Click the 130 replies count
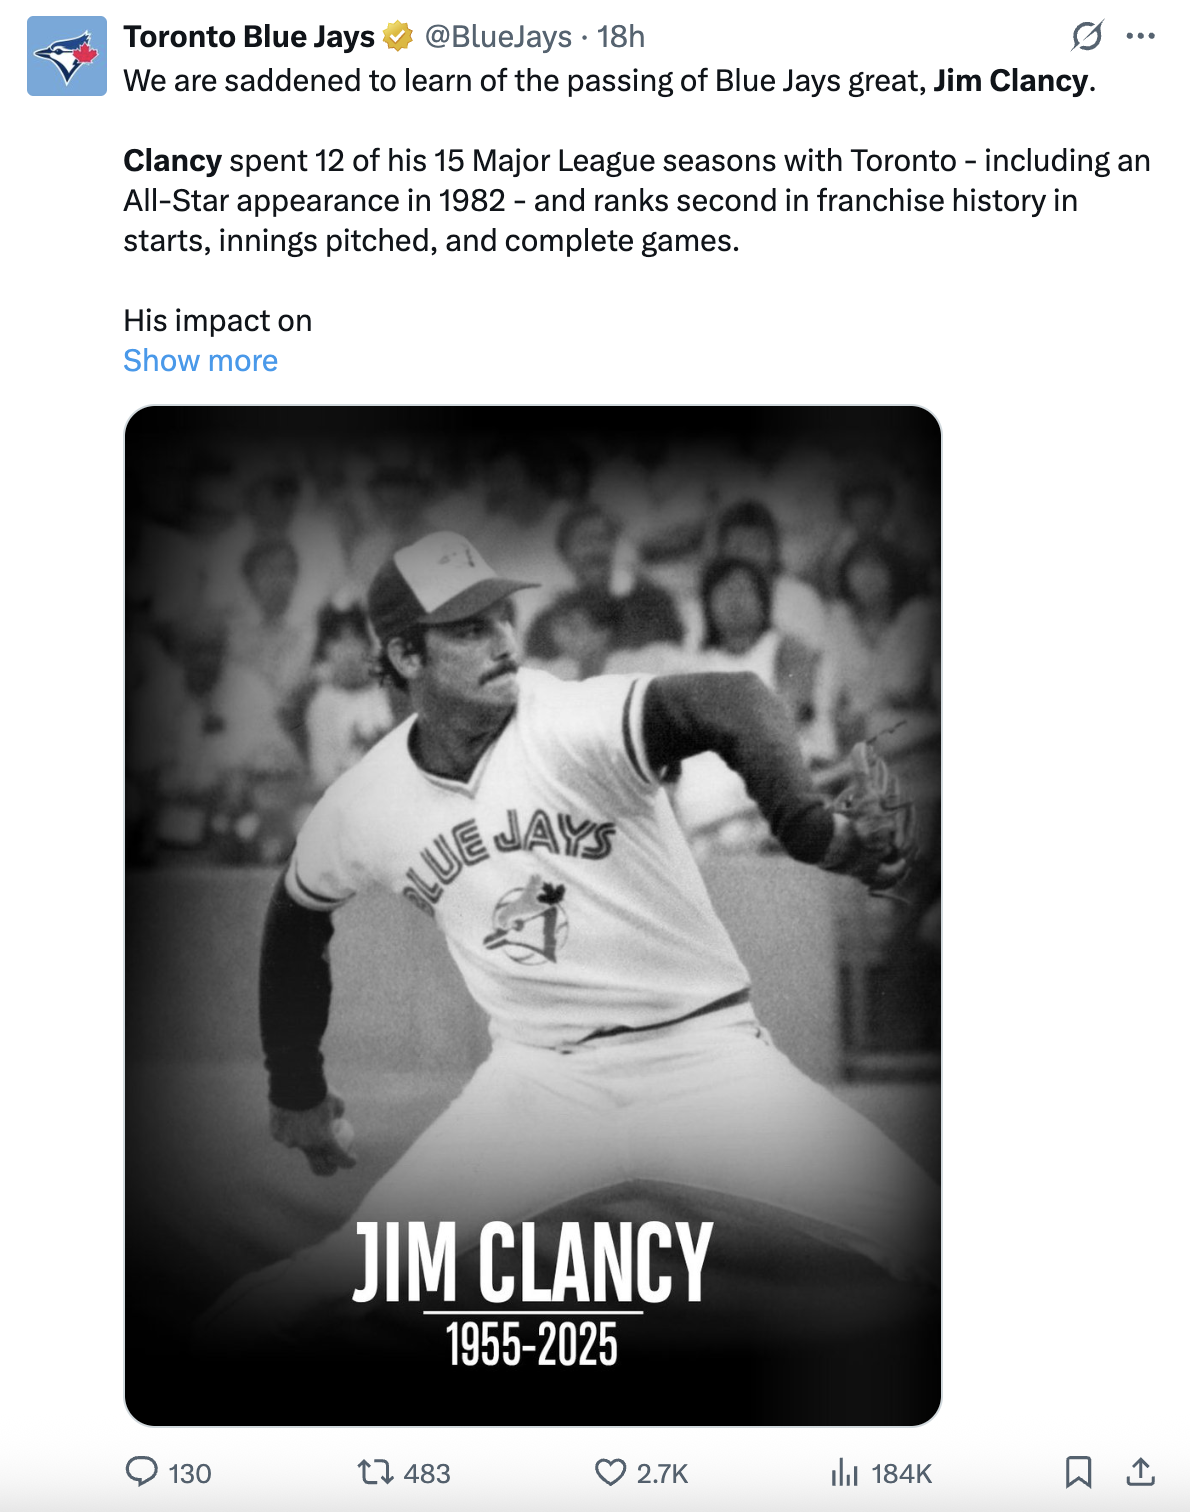The width and height of the screenshot is (1190, 1512). 190,1474
